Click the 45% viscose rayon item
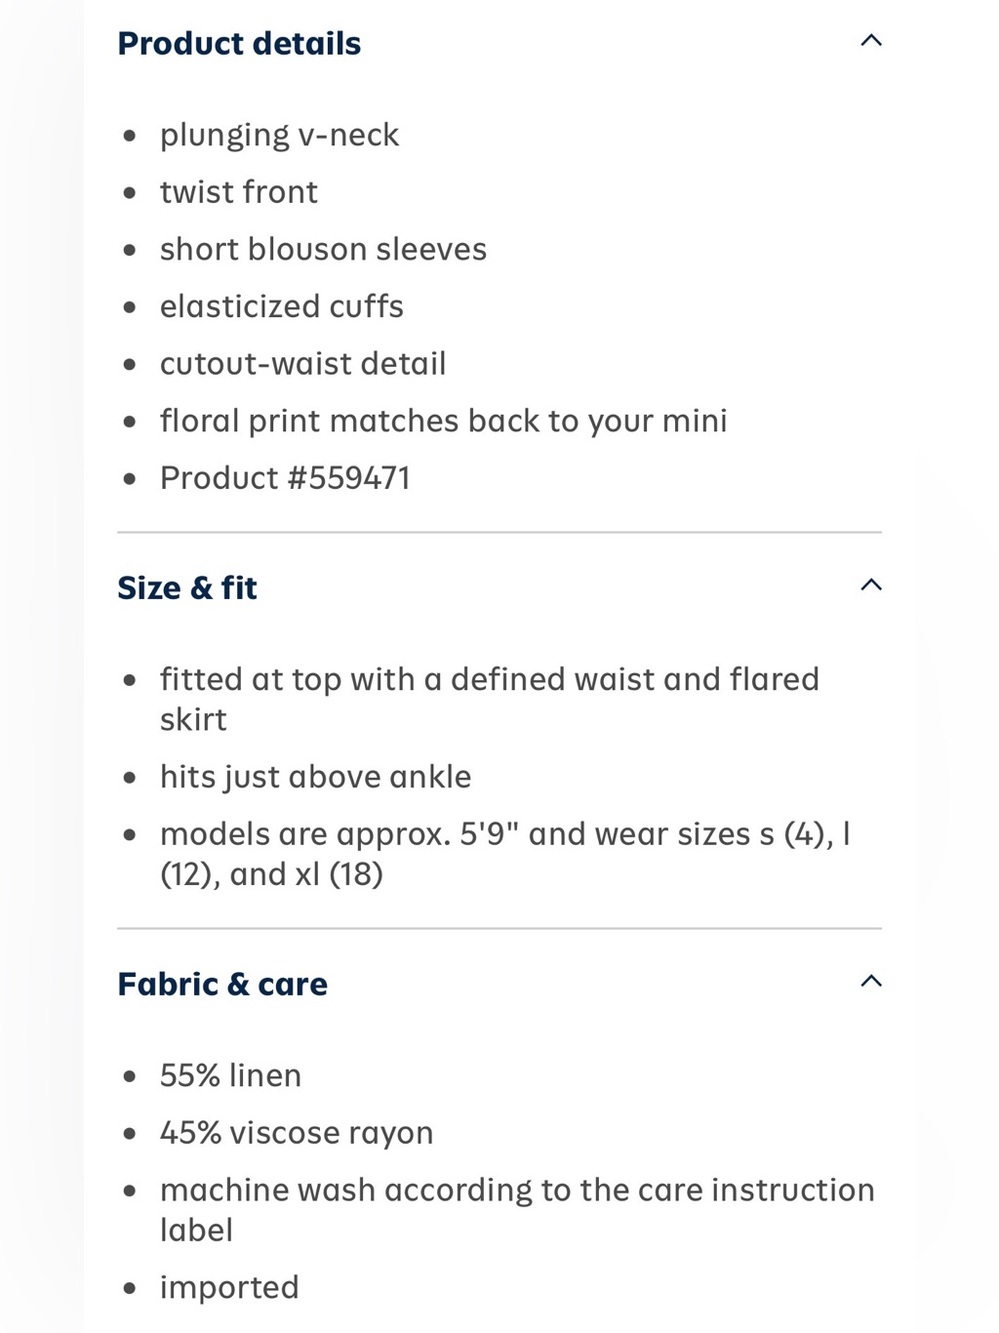 tap(297, 1133)
